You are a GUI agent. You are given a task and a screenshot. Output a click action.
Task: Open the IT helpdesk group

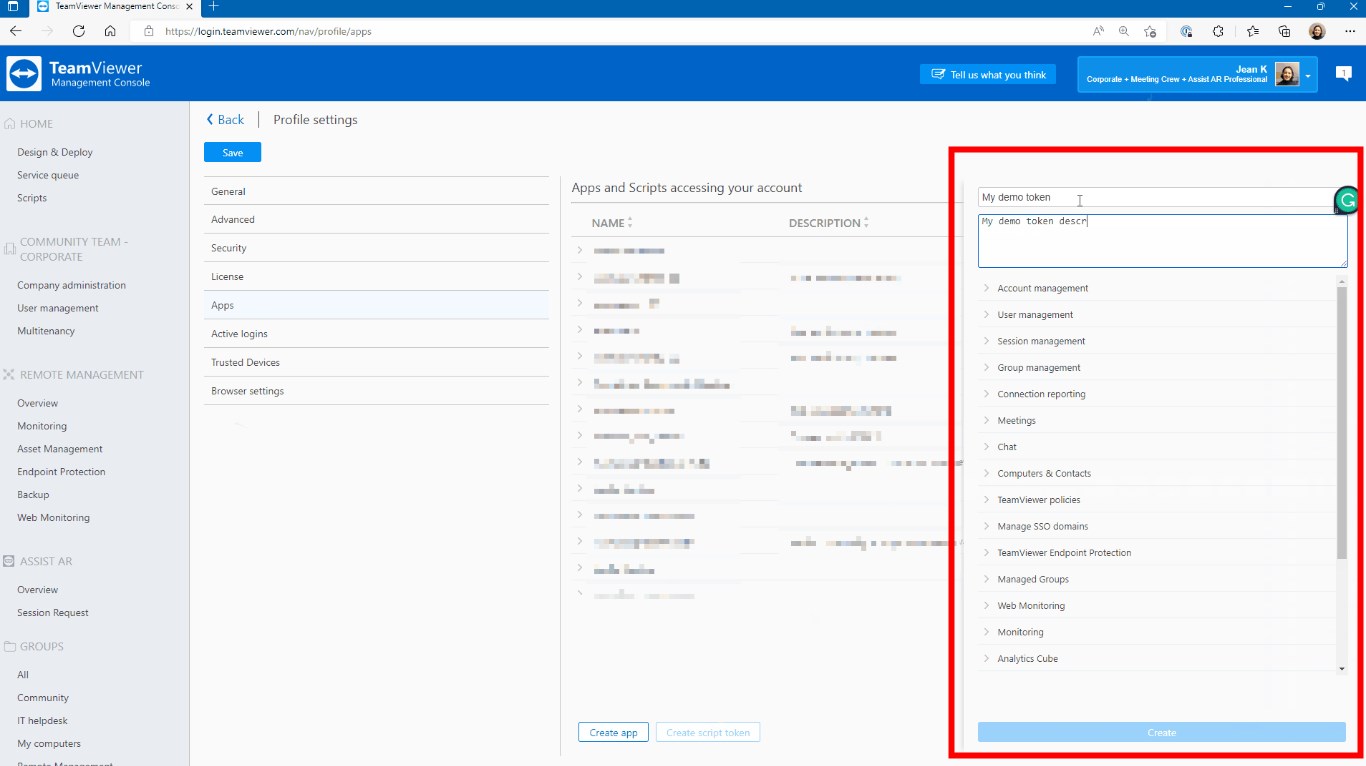[42, 721]
